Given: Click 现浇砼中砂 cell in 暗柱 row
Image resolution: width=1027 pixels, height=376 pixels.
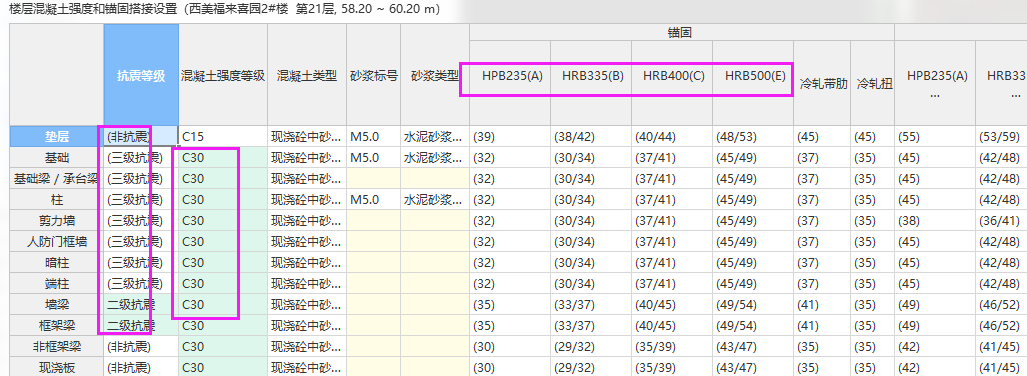Looking at the screenshot, I should (307, 263).
